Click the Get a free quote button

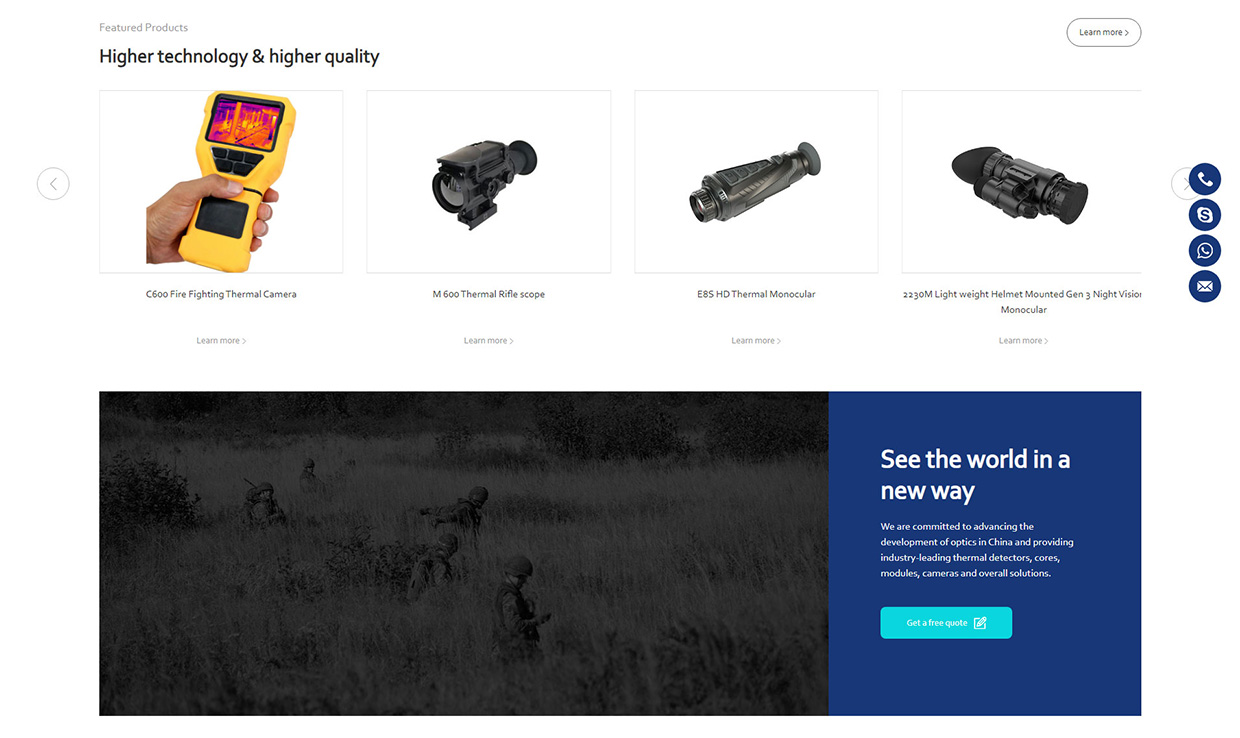[946, 622]
